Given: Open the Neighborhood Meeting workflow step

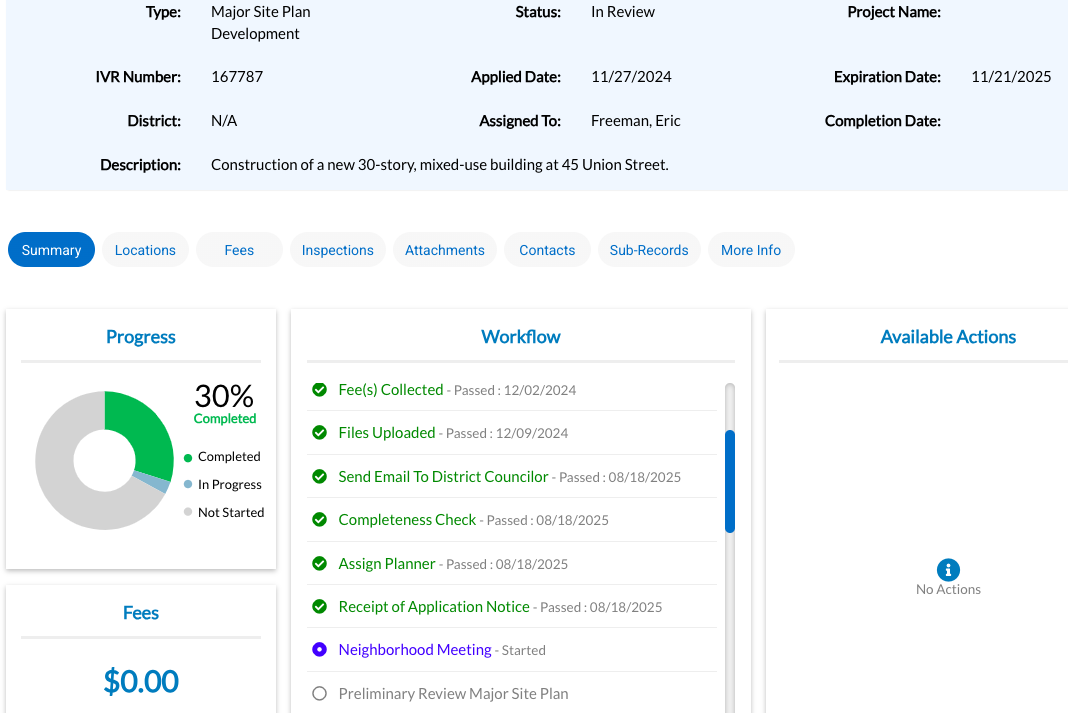Looking at the screenshot, I should [415, 650].
